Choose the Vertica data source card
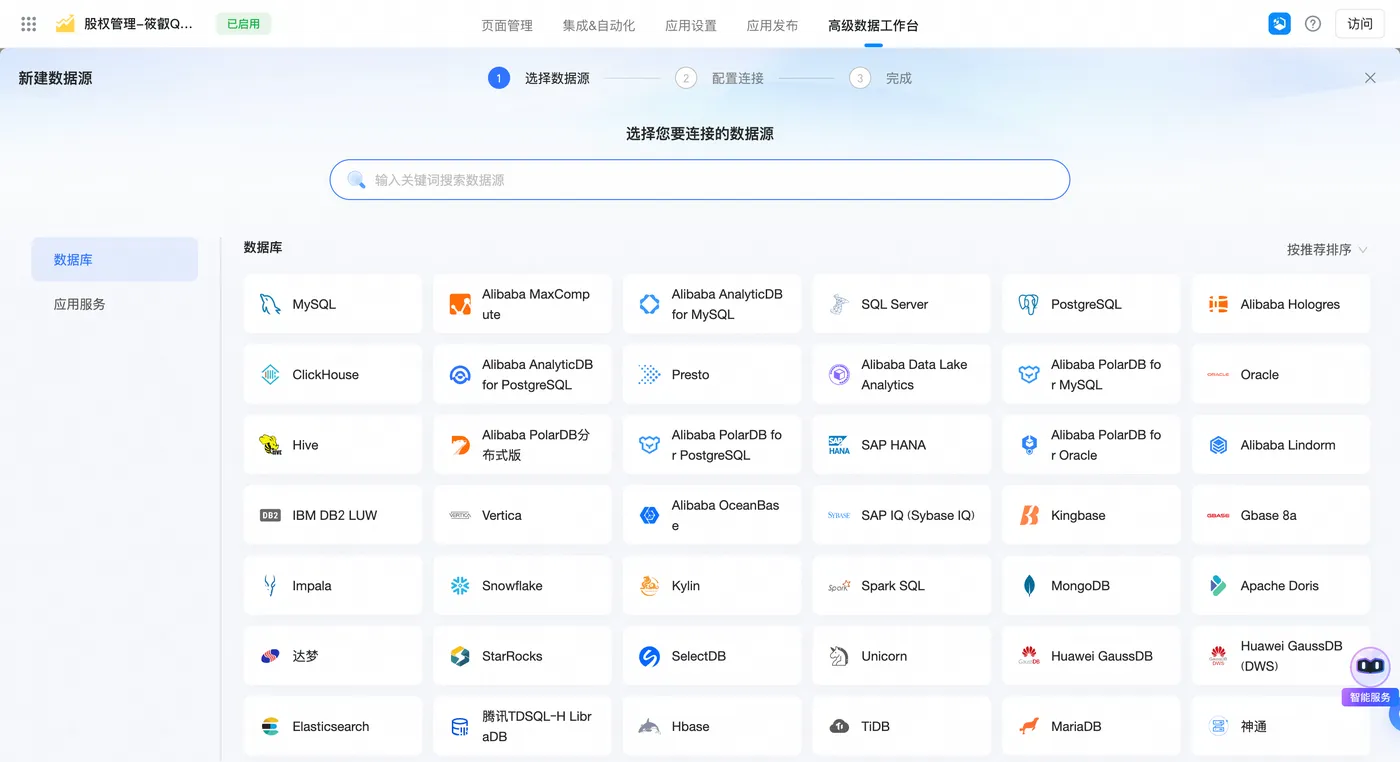The width and height of the screenshot is (1400, 762). pos(522,515)
